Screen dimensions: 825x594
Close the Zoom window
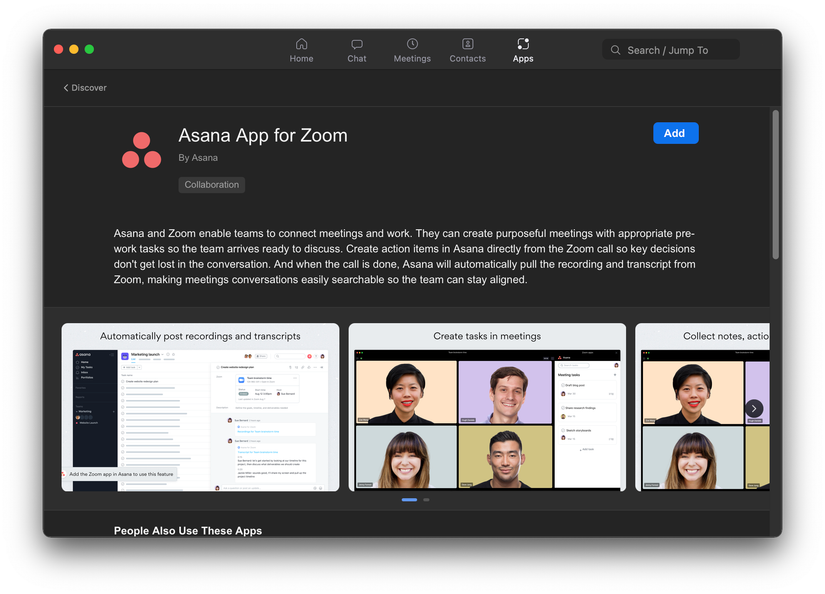[58, 49]
